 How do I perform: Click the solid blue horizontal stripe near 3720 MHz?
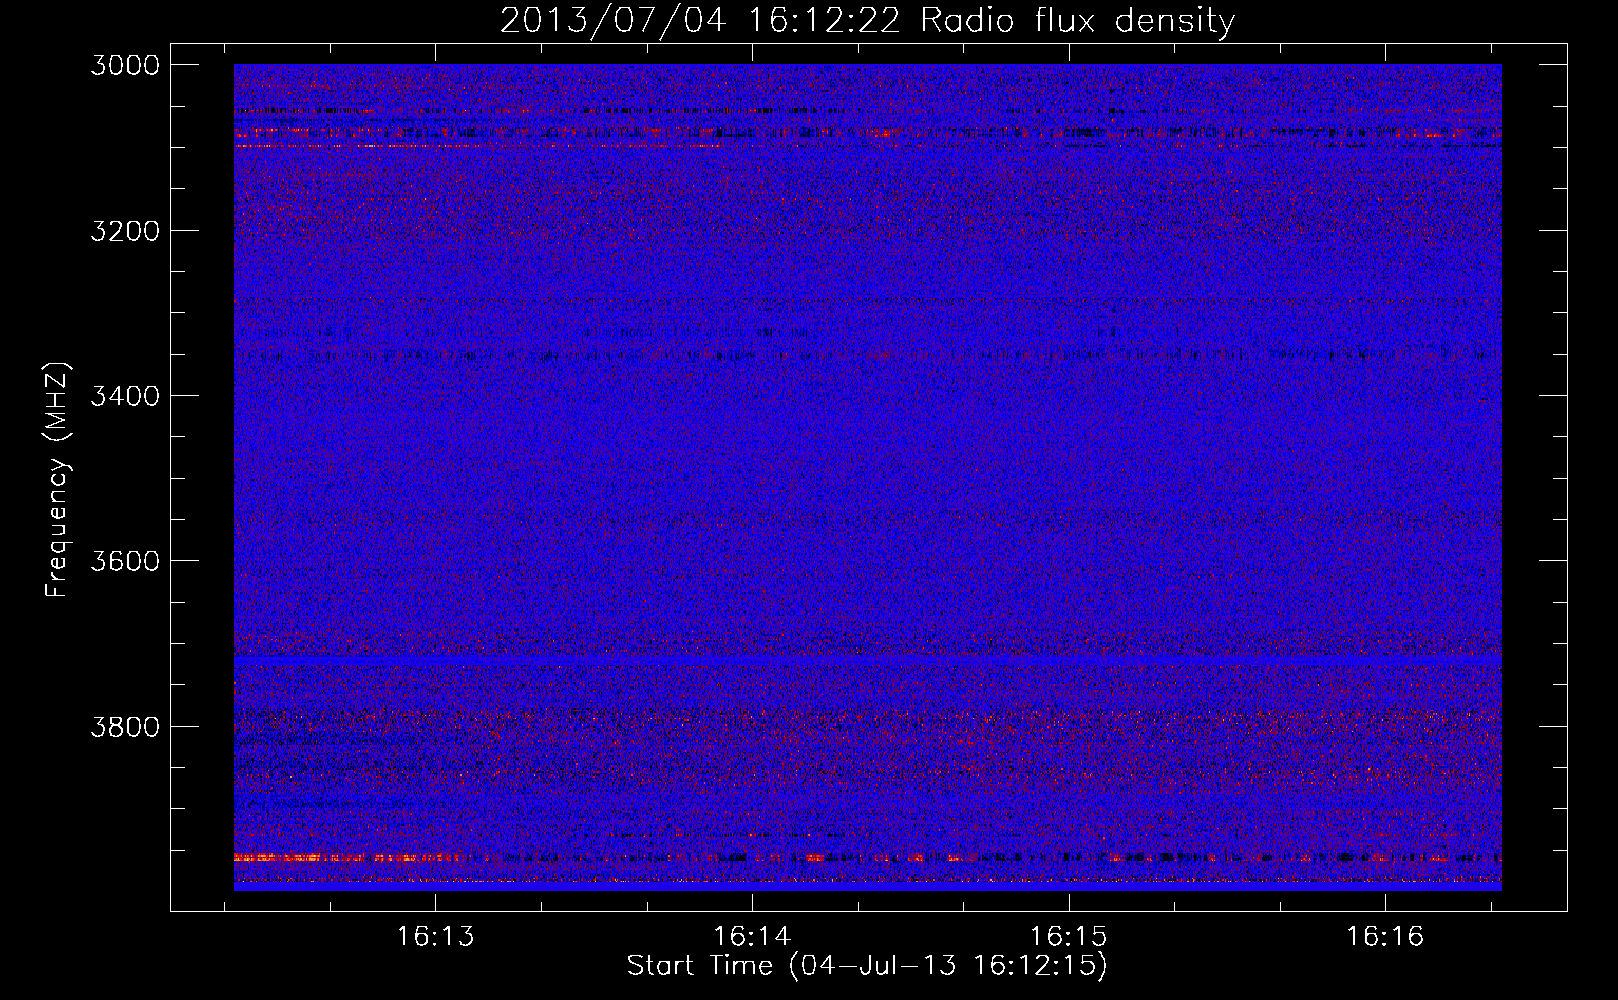tap(867, 662)
